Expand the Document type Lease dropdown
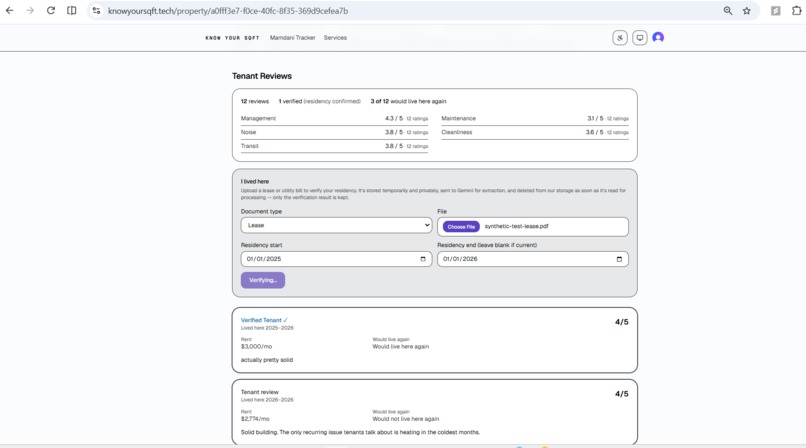The width and height of the screenshot is (806, 448). [x=336, y=226]
